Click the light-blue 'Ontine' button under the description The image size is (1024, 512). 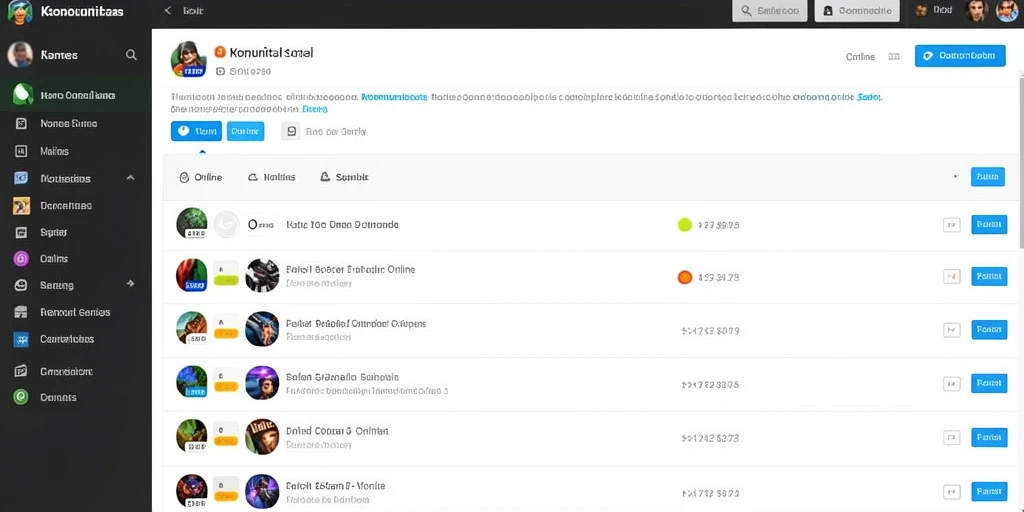[246, 131]
